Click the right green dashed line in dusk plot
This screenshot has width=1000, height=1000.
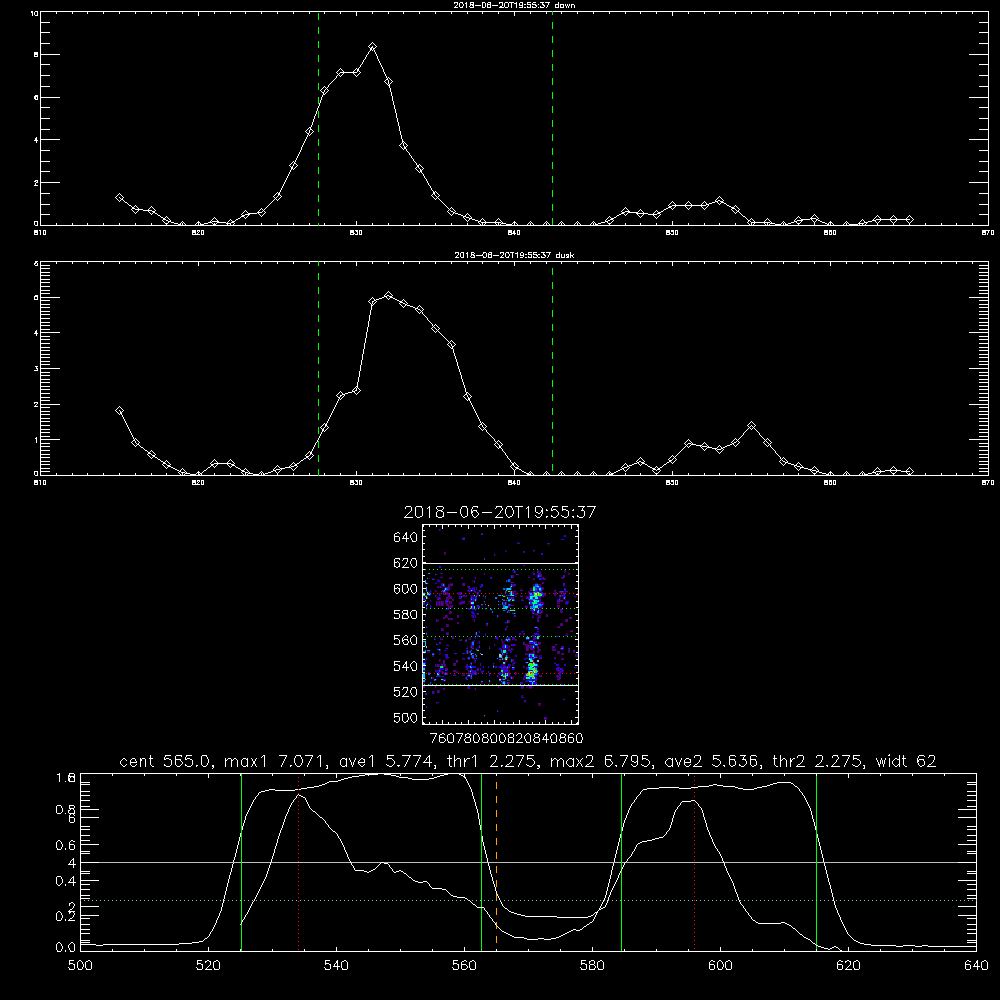click(552, 368)
